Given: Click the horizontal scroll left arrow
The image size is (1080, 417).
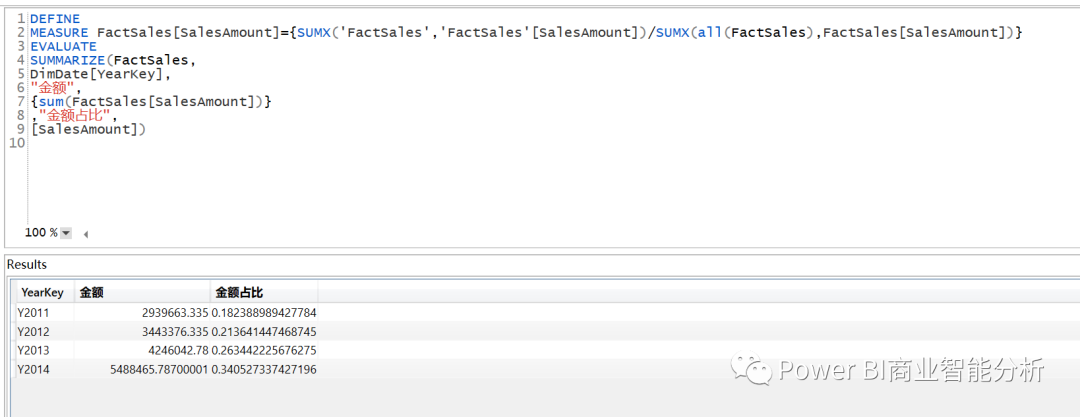Looking at the screenshot, I should tap(86, 234).
